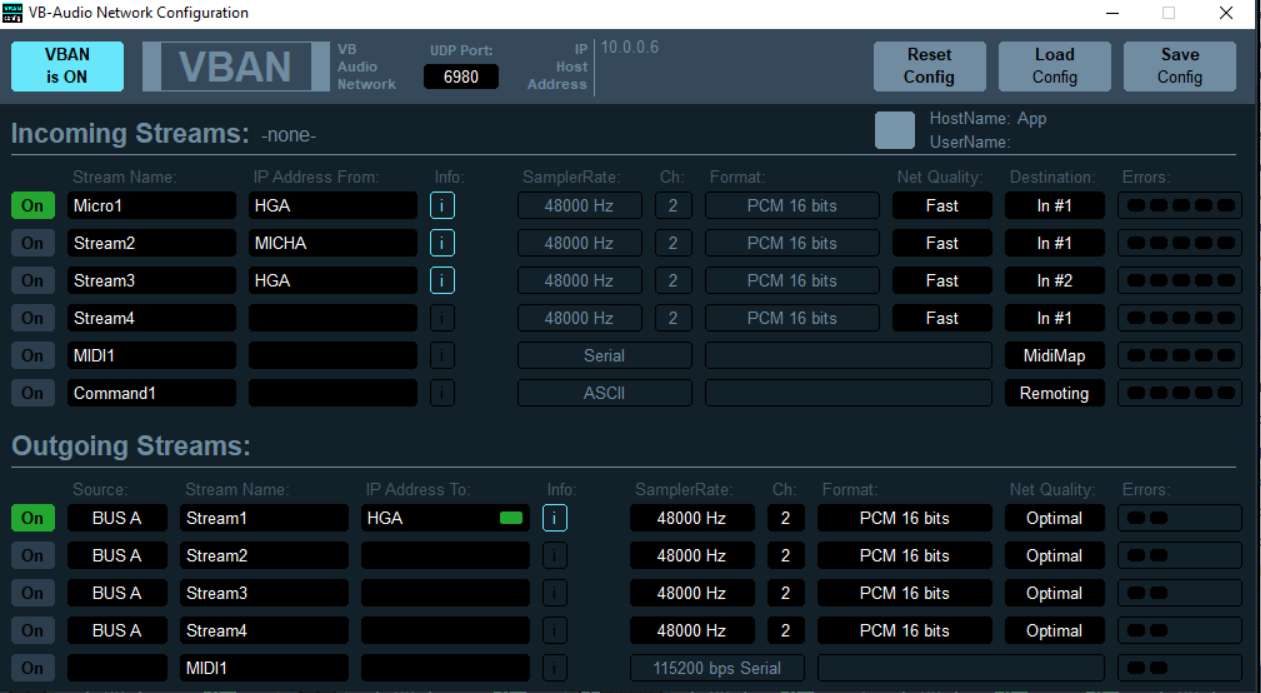Change outgoing Stream1 sample rate 48000 Hz

click(x=692, y=518)
